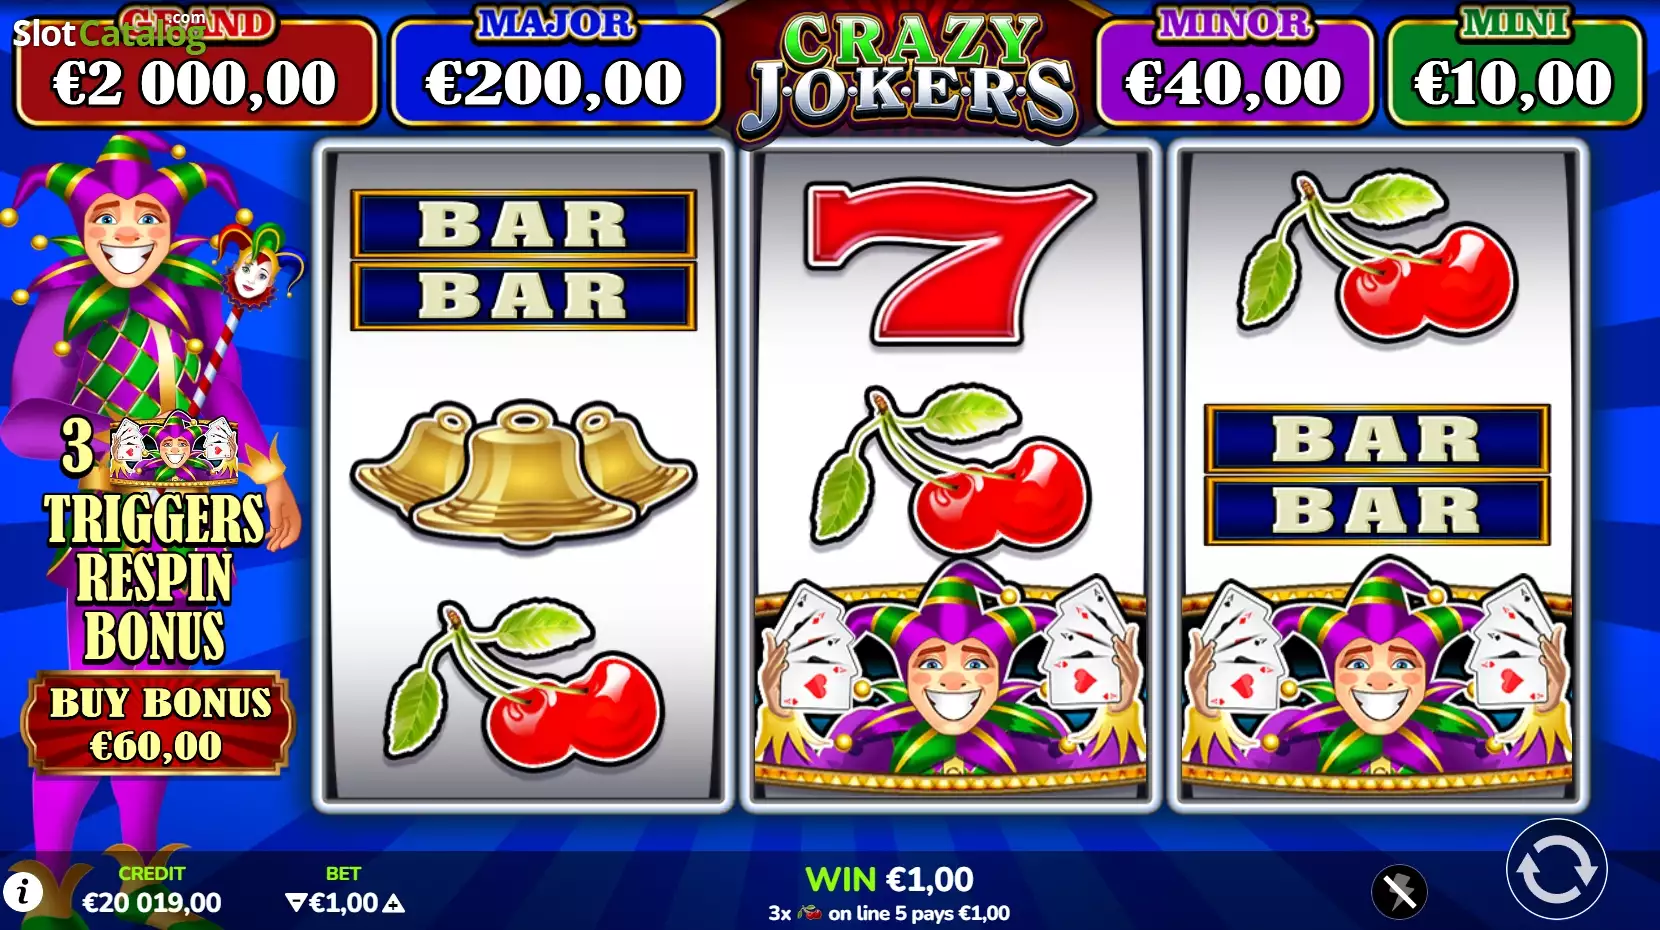Select the Grand €2 000,00 jackpot panel
The image size is (1660, 930).
point(197,72)
